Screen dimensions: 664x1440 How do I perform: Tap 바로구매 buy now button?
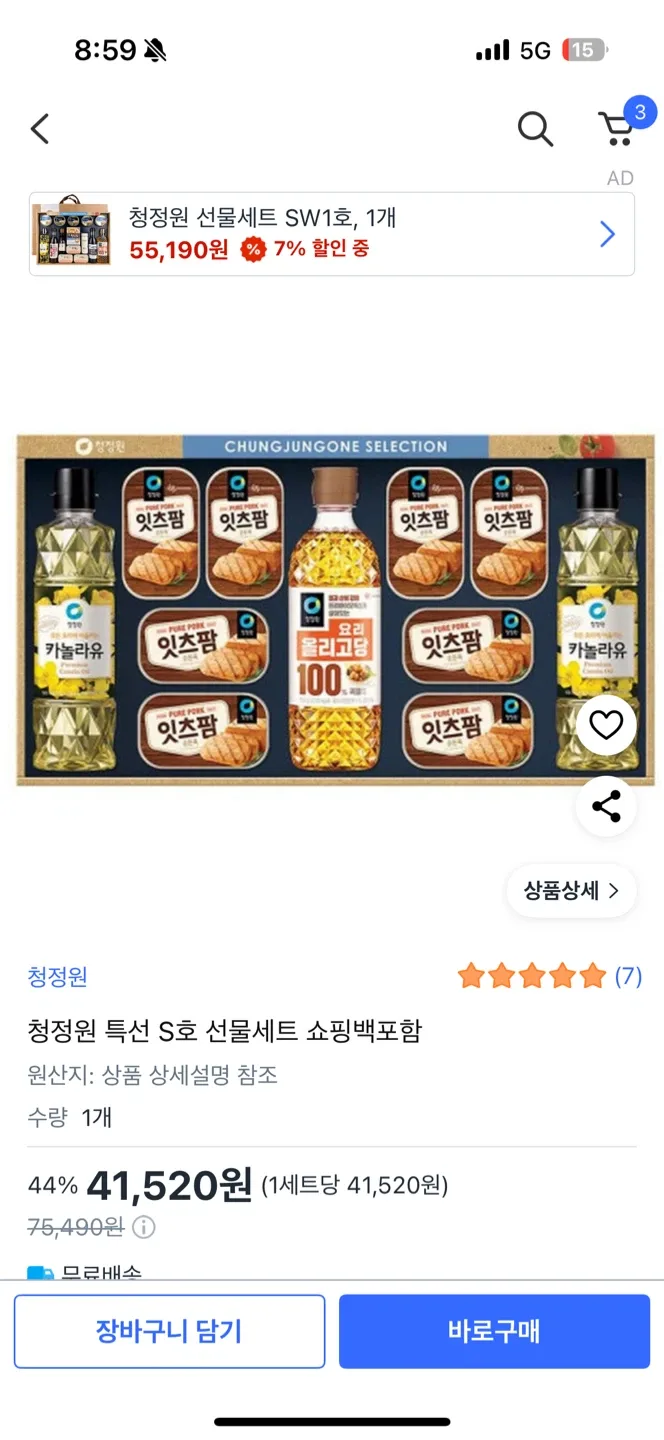point(494,1331)
